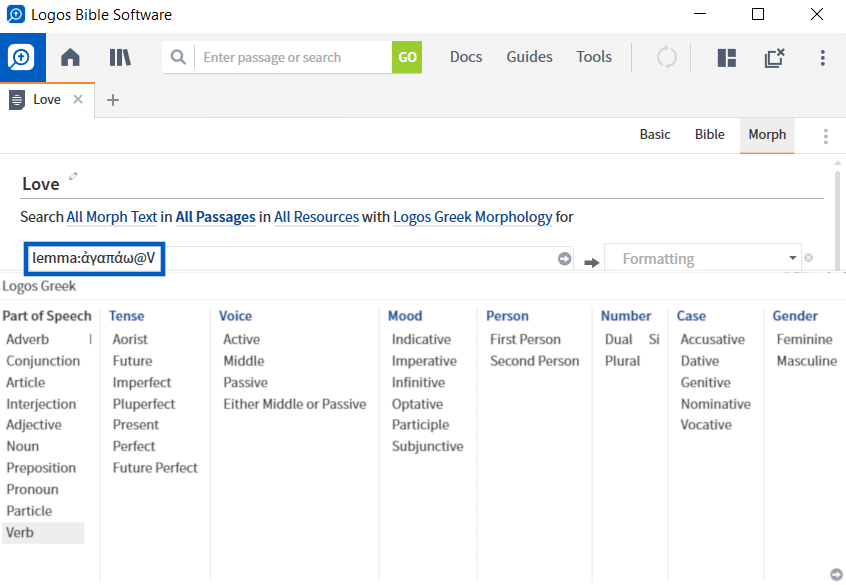This screenshot has height=585, width=846.
Task: Click inside the Enter passage or search bar
Action: point(290,57)
